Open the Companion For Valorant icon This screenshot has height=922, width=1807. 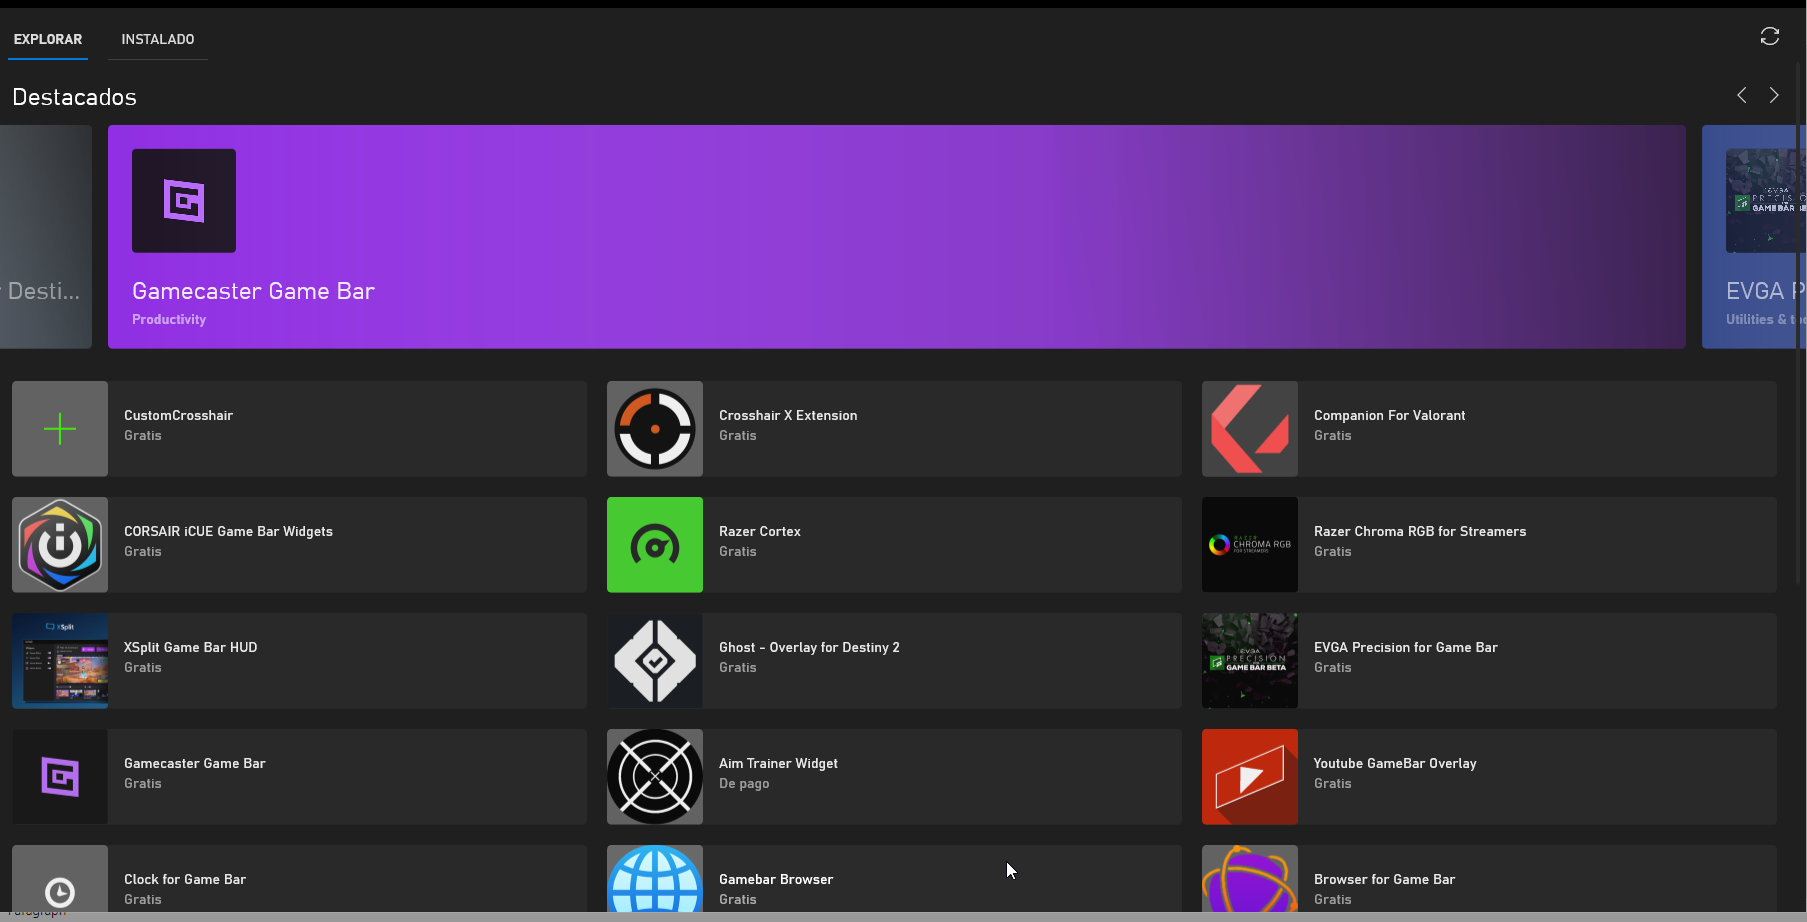pyautogui.click(x=1250, y=429)
